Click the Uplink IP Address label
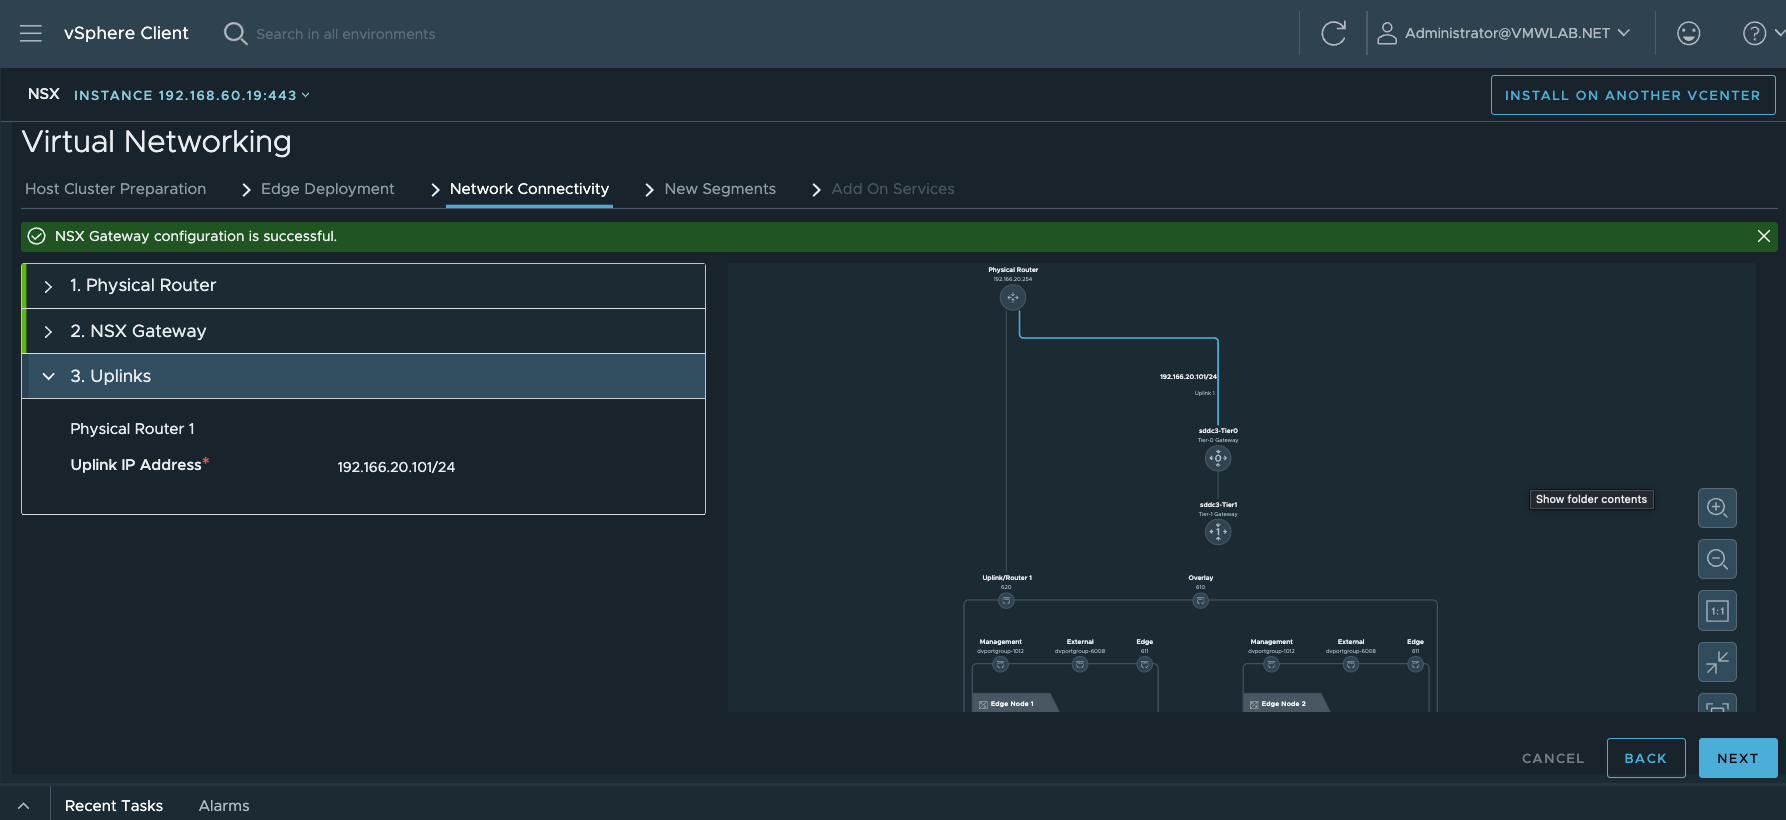The height and width of the screenshot is (820, 1786). coord(136,465)
